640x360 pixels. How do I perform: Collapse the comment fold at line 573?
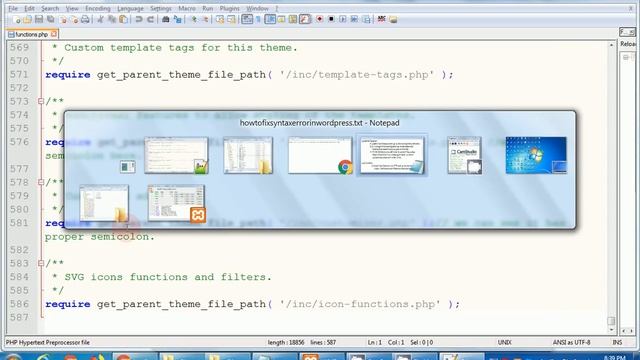[41, 101]
